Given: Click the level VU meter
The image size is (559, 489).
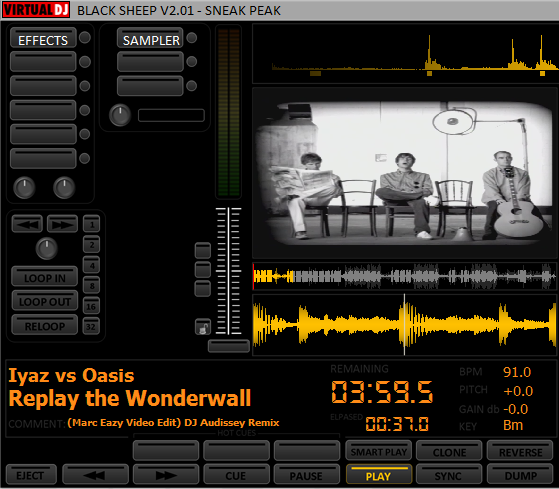Looking at the screenshot, I should click(229, 112).
